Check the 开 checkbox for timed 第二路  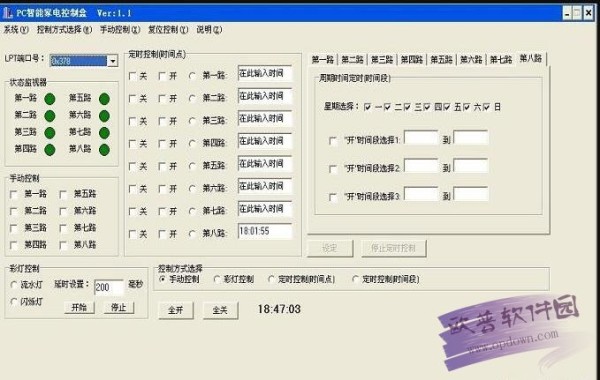[162, 99]
